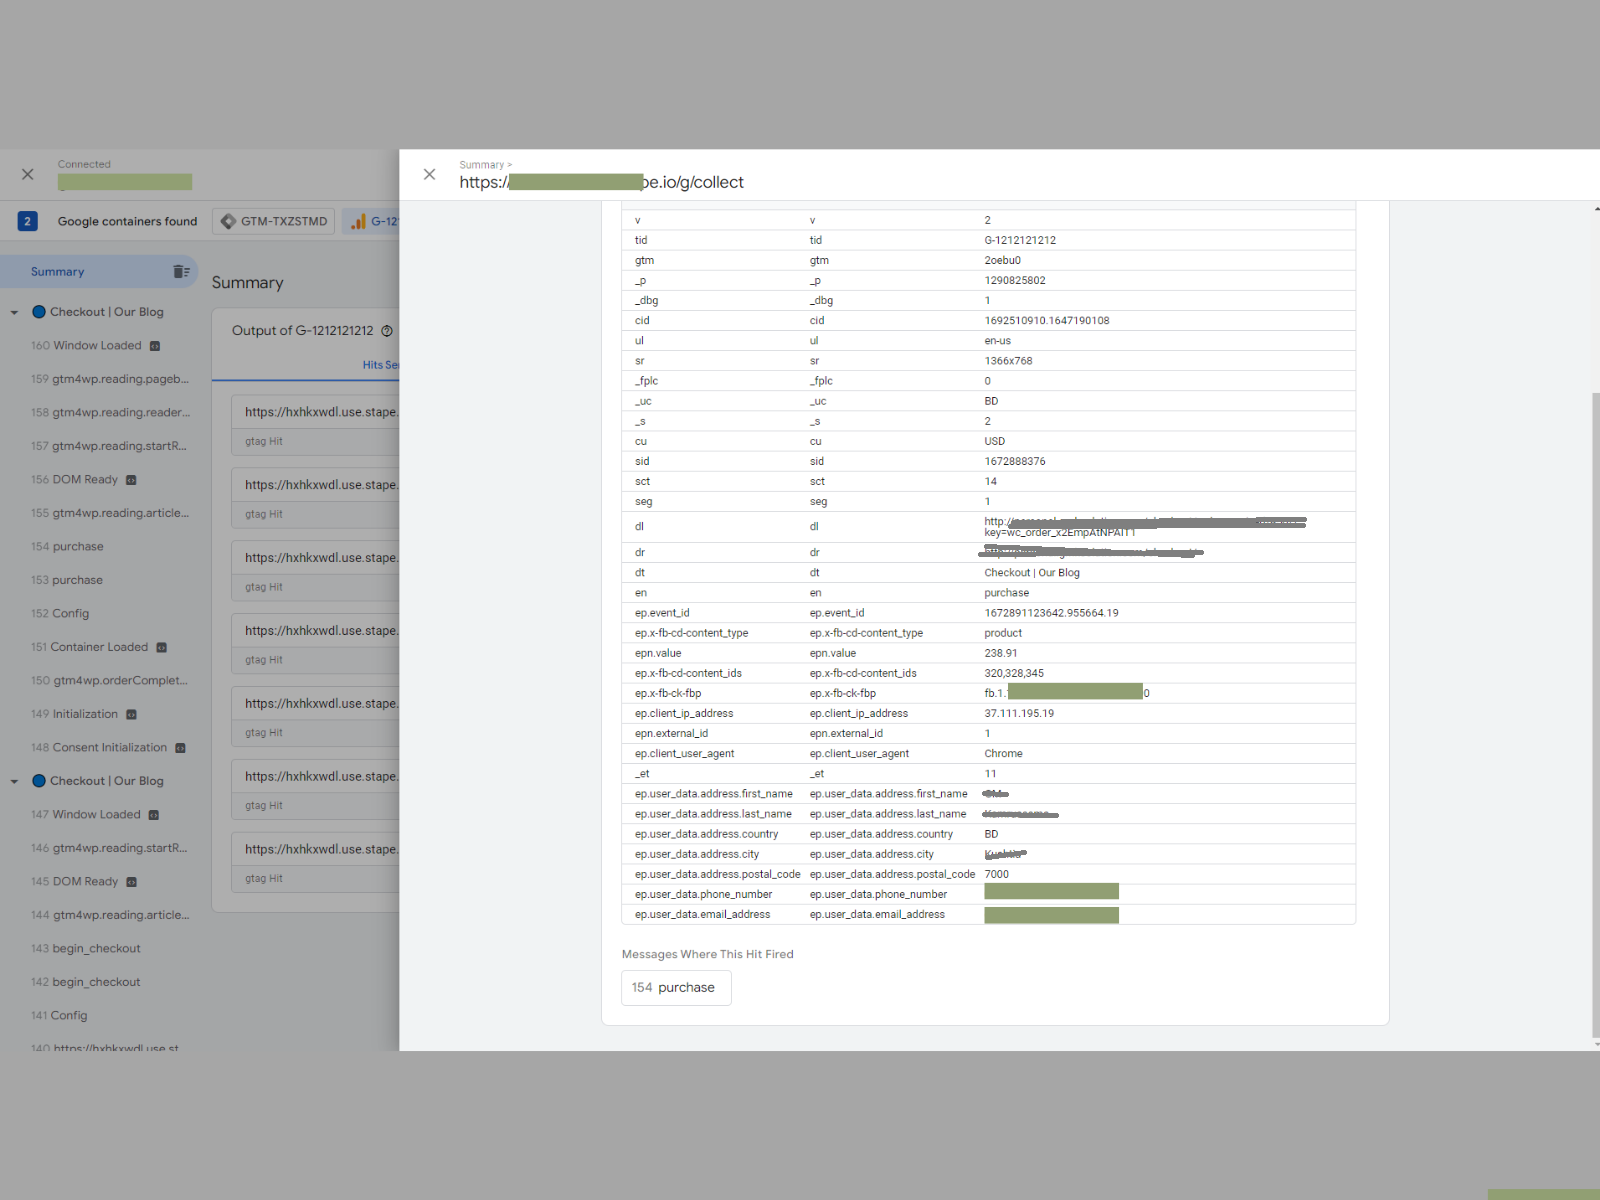
Task: Click the code icon beside 160 Window Loaded
Action: tap(153, 345)
